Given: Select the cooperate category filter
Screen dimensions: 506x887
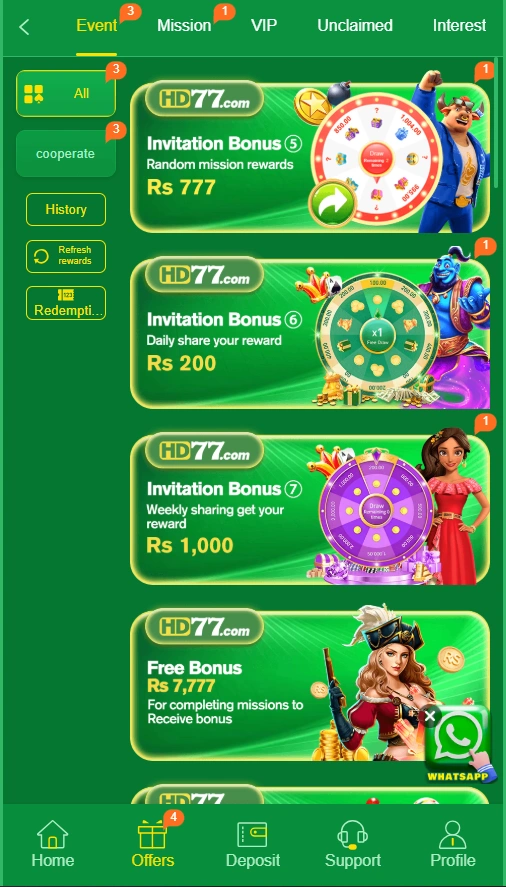Looking at the screenshot, I should tap(66, 153).
